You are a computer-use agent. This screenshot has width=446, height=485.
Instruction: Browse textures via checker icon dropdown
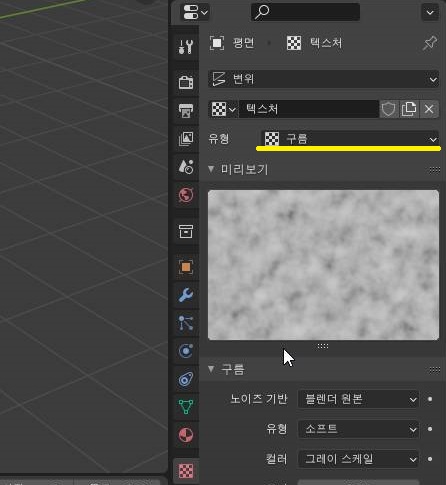click(x=223, y=109)
